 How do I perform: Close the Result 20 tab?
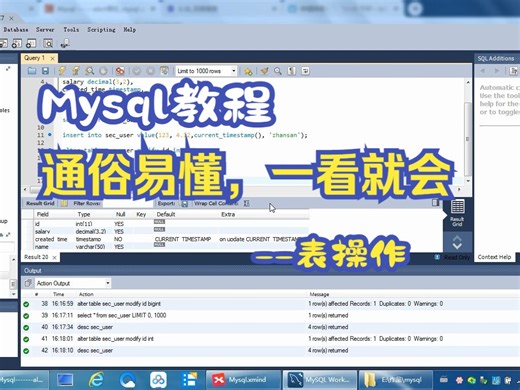click(x=54, y=257)
